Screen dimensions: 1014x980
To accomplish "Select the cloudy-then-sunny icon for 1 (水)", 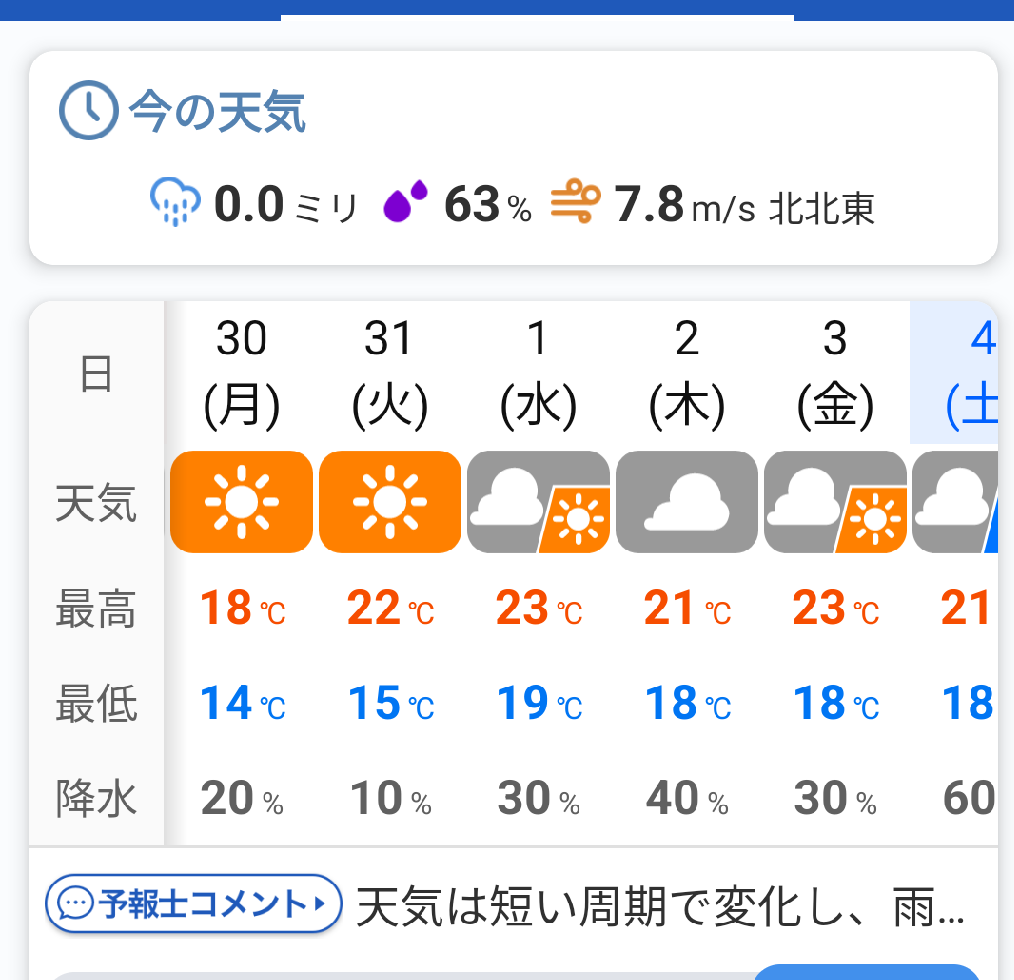I will (x=538, y=501).
